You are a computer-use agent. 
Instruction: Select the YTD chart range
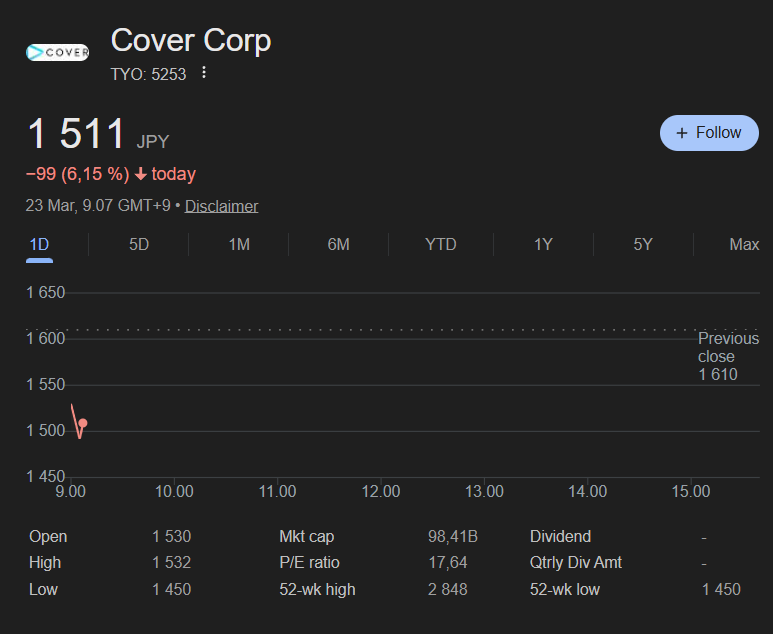click(x=441, y=245)
